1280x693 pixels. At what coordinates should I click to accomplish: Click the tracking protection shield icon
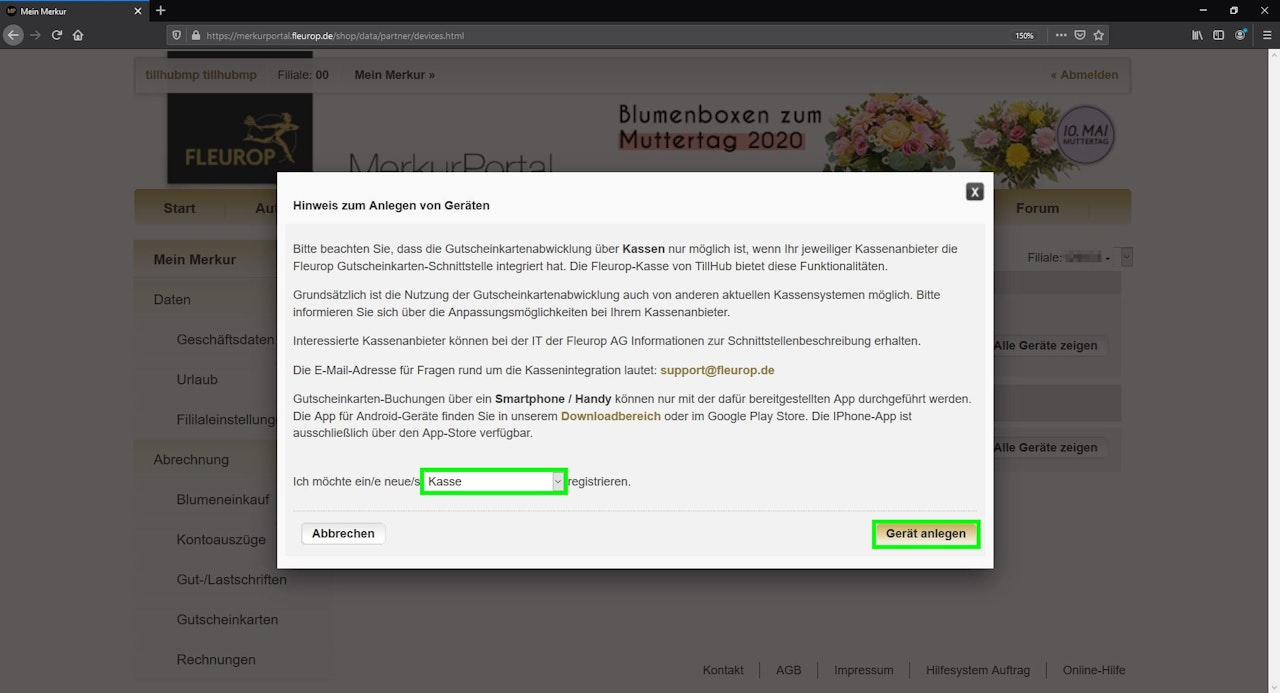(x=177, y=35)
